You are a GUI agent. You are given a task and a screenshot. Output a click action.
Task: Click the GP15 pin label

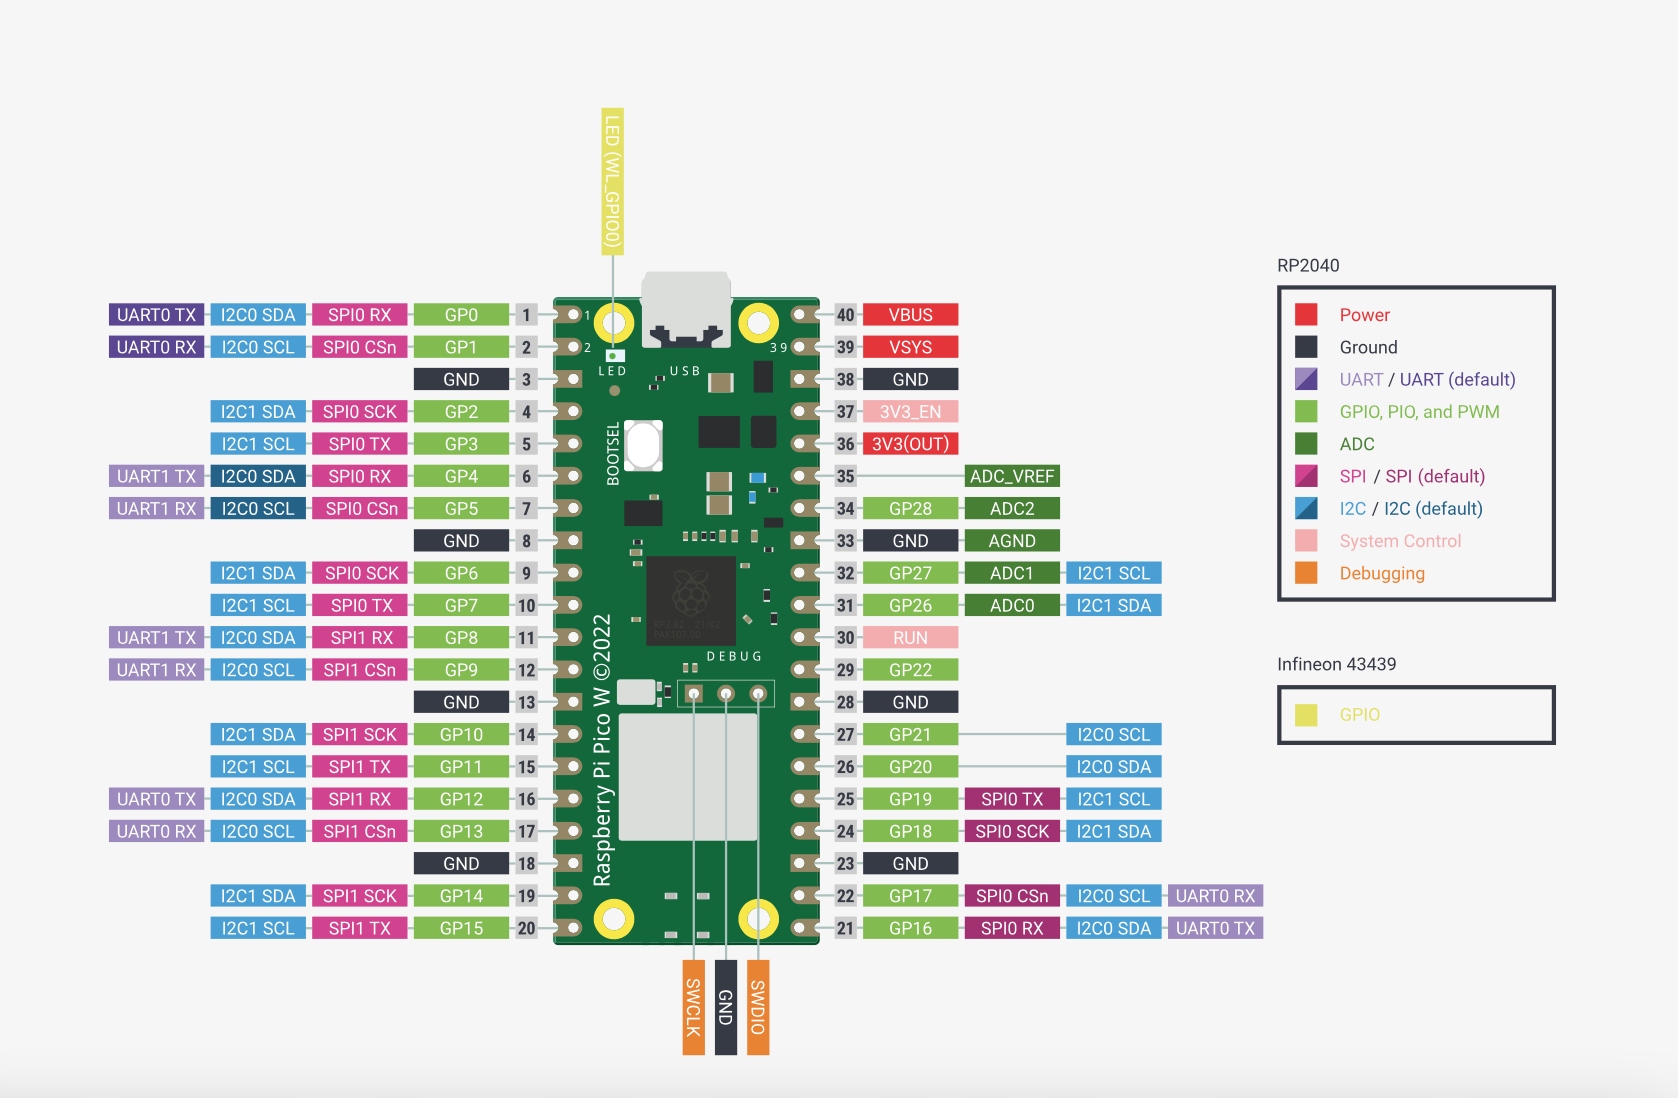click(x=461, y=928)
